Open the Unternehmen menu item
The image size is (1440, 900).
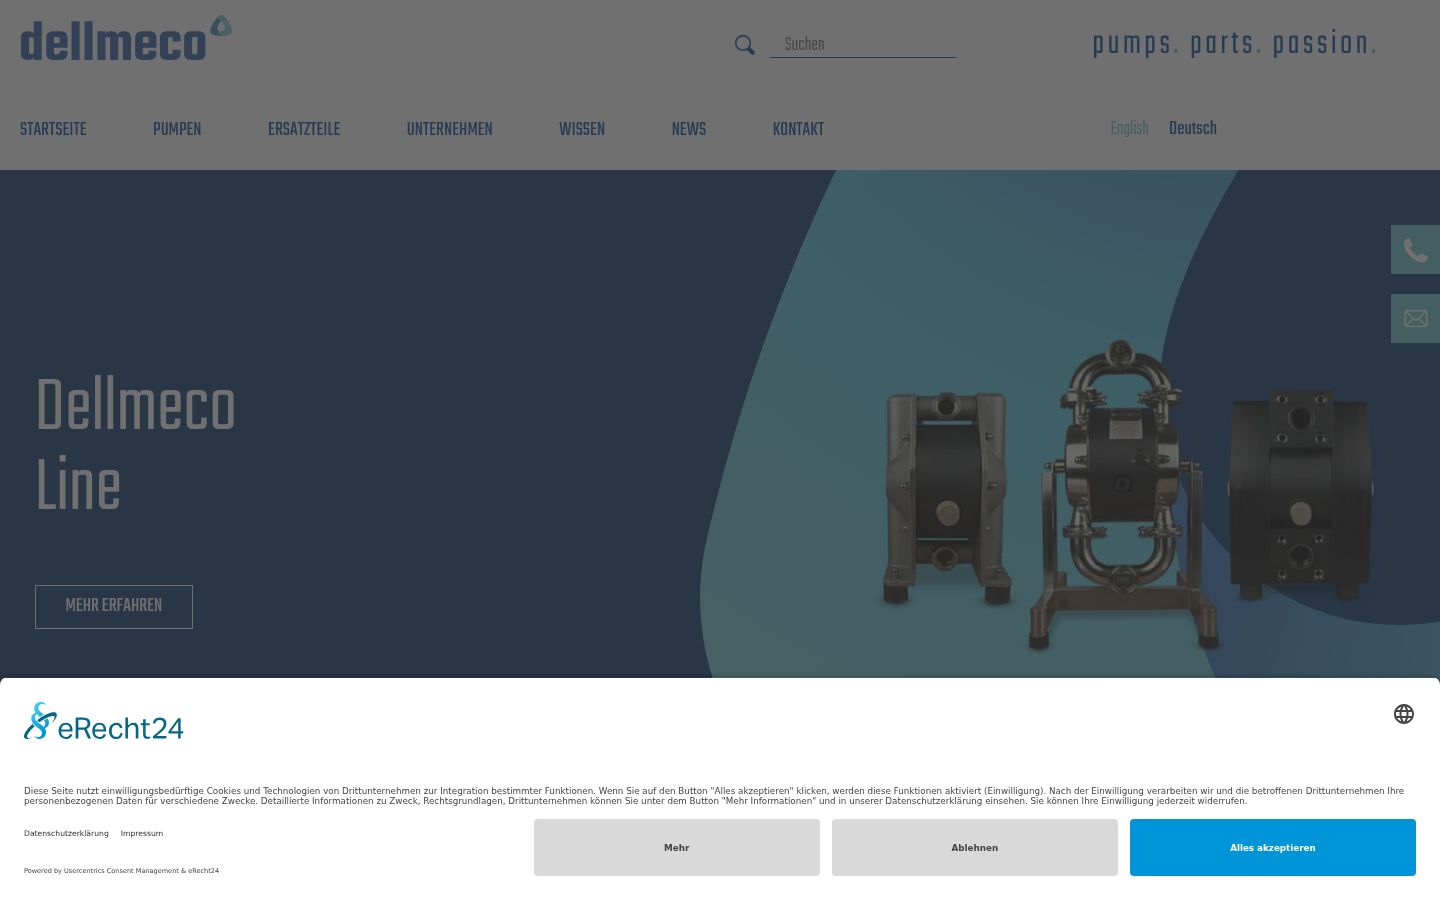click(449, 129)
